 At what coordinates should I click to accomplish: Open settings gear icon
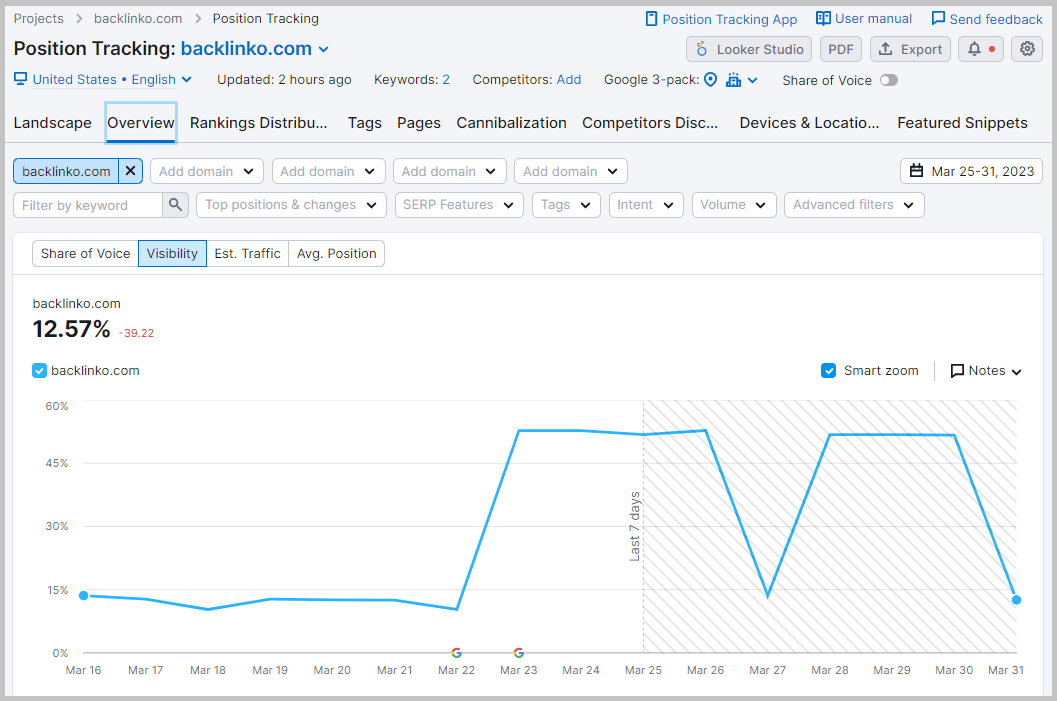pyautogui.click(x=1027, y=49)
